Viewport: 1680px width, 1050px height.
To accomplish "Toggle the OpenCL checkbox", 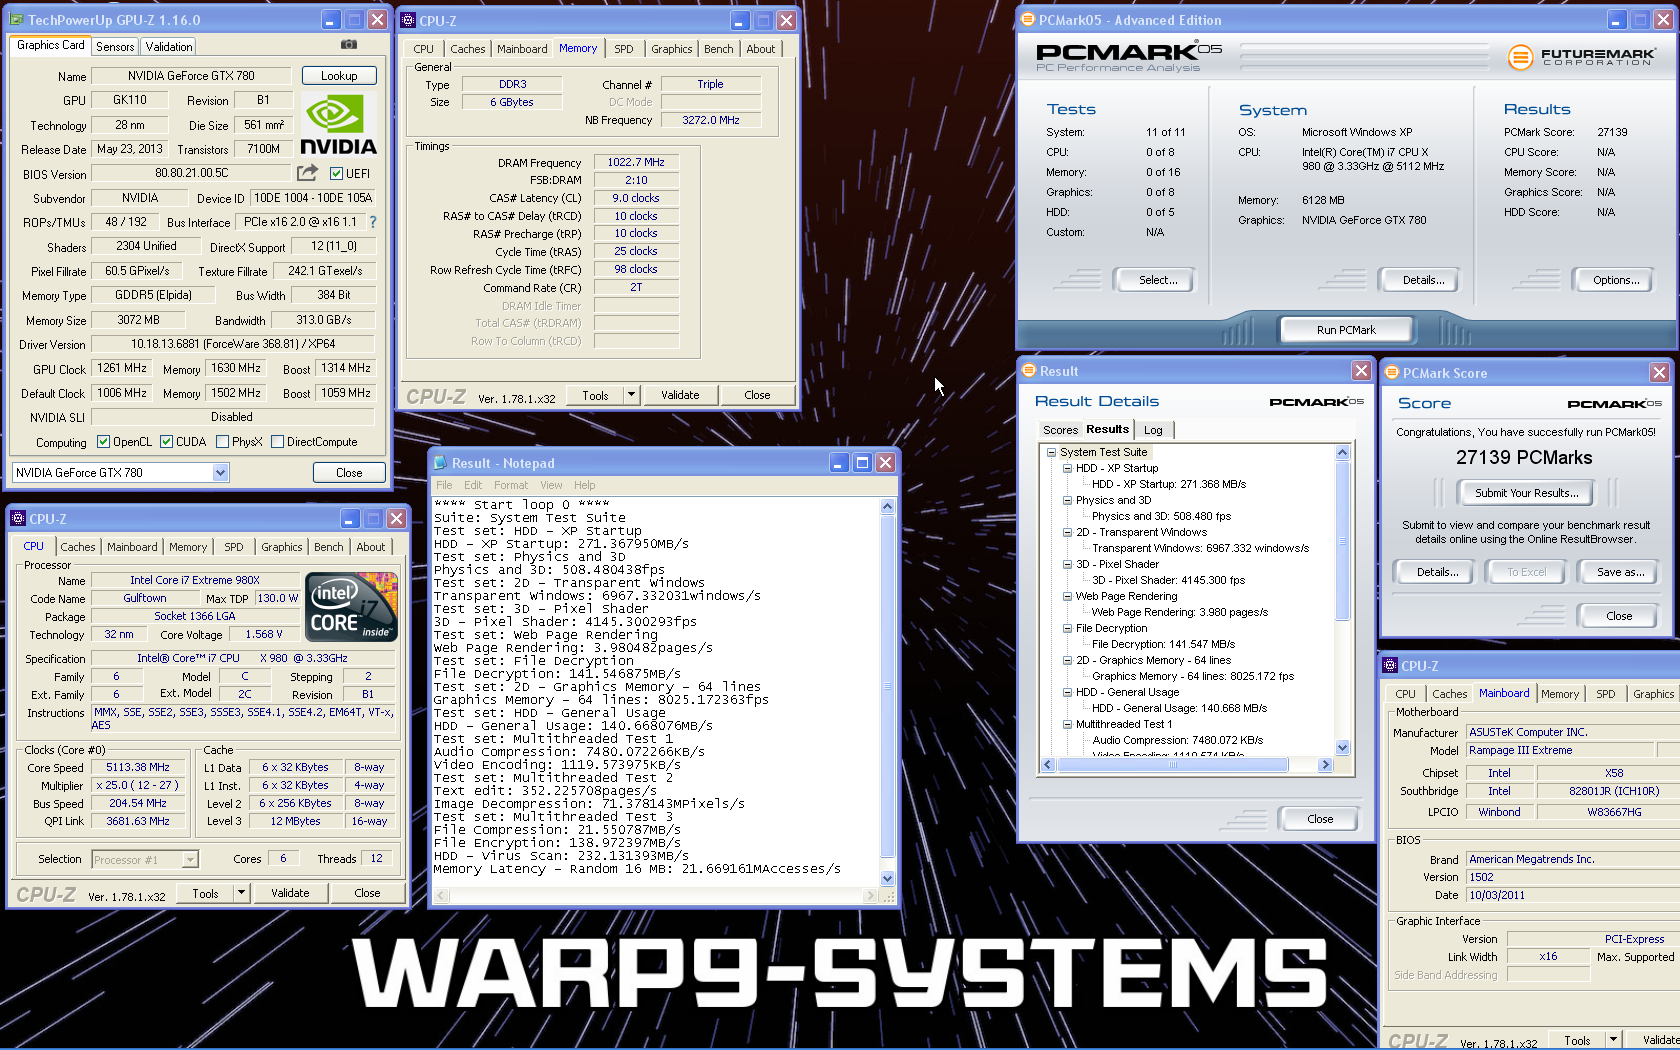I will click(103, 441).
